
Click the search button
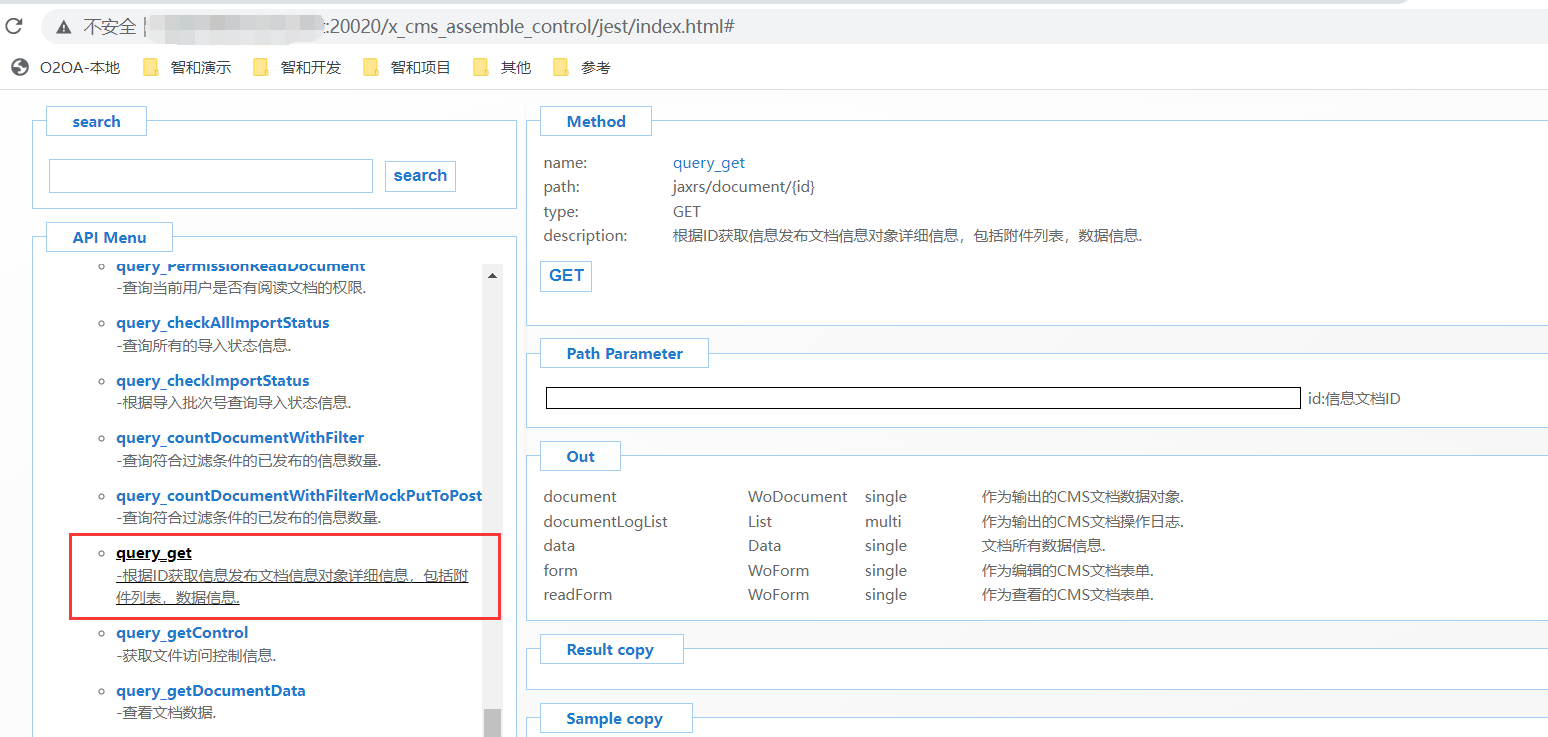pos(420,176)
